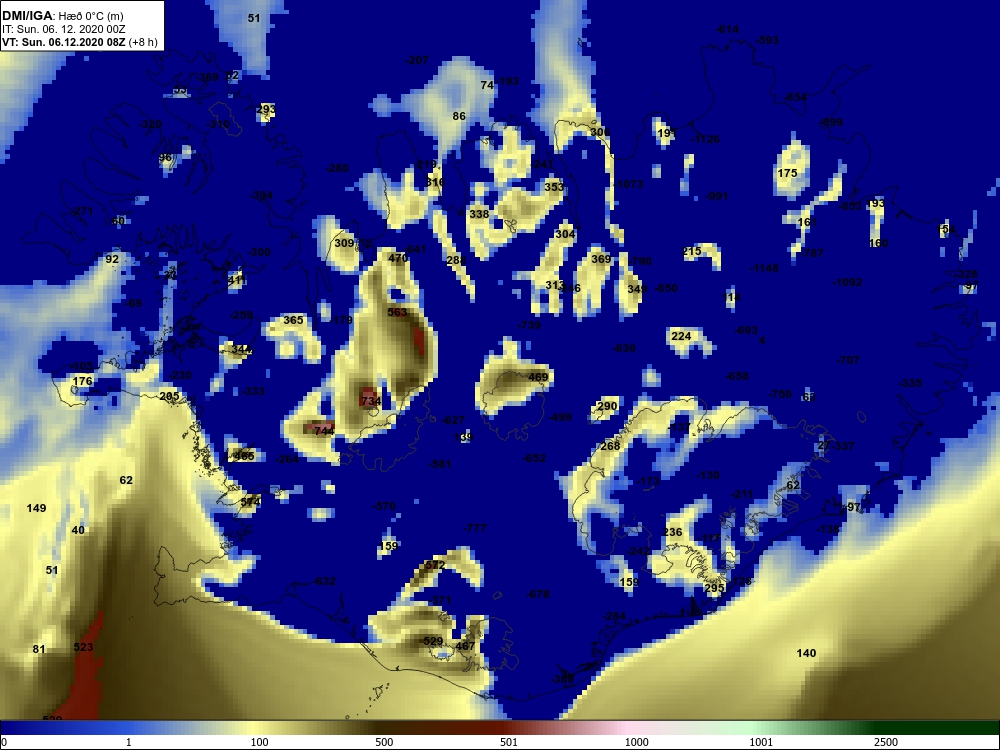Click the 369 height value
This screenshot has width=1000, height=750.
click(x=601, y=259)
